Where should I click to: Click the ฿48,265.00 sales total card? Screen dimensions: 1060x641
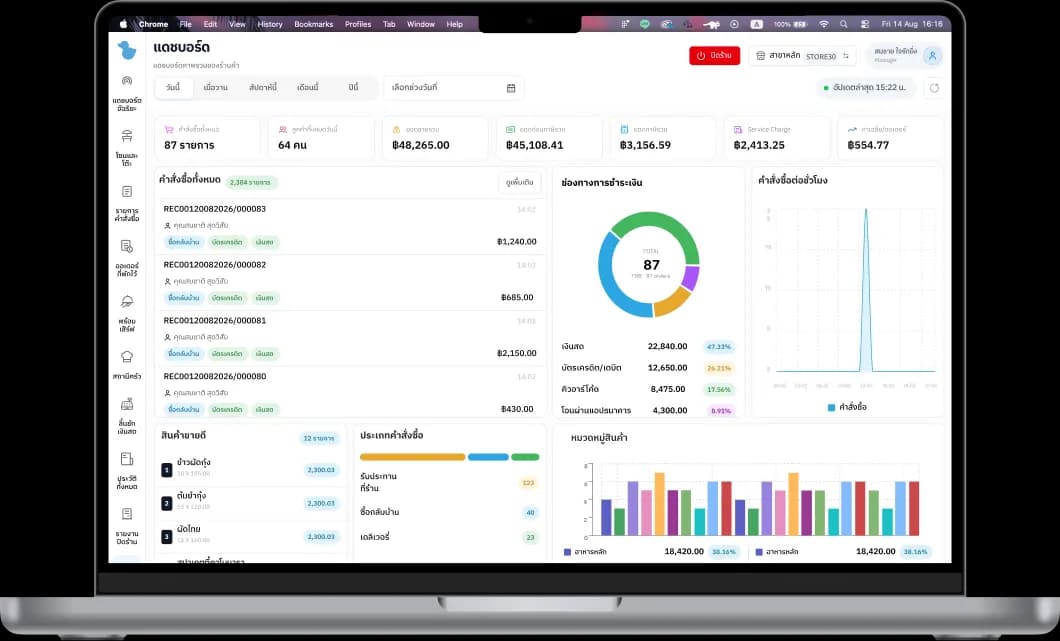(435, 138)
